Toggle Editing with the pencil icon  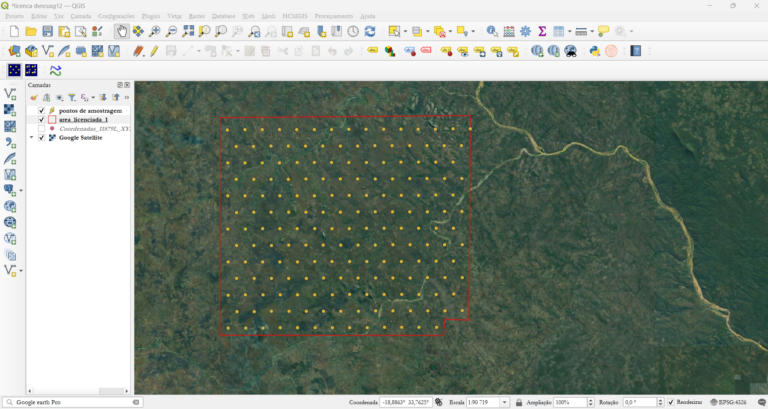click(154, 51)
